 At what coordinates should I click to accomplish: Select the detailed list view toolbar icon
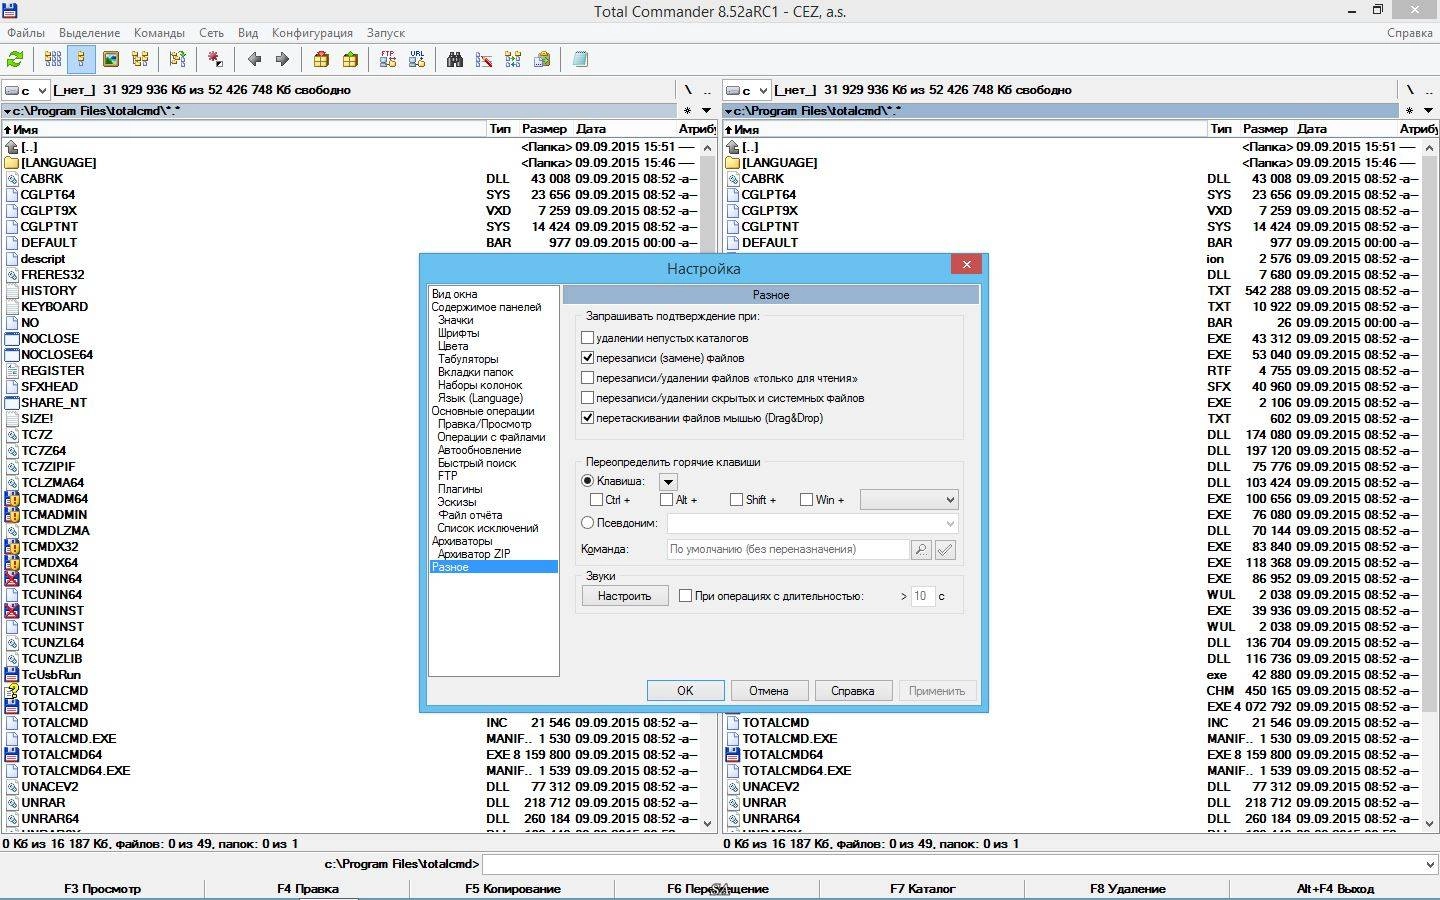(82, 60)
